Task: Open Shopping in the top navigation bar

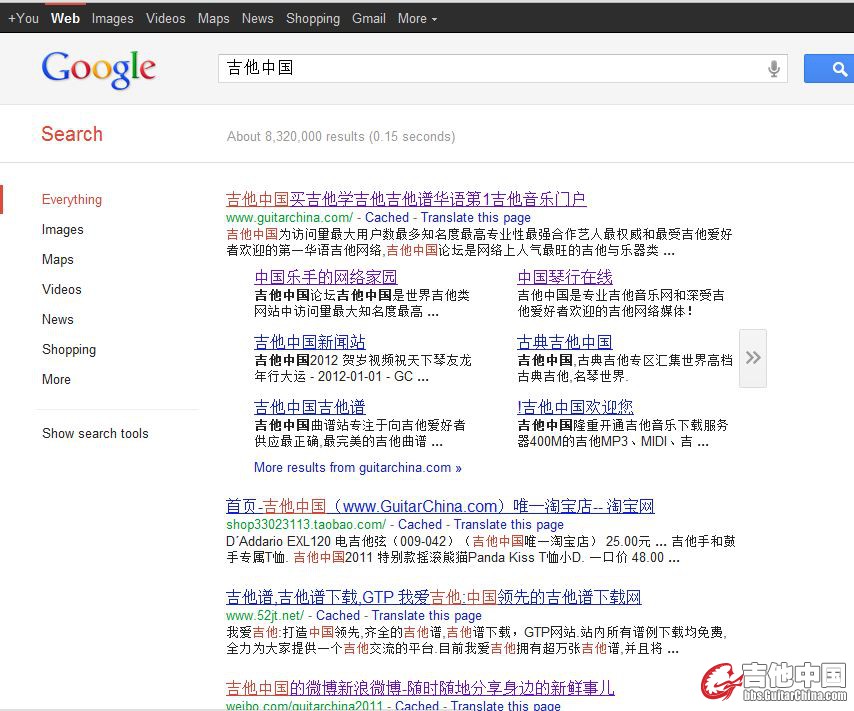Action: (x=313, y=19)
